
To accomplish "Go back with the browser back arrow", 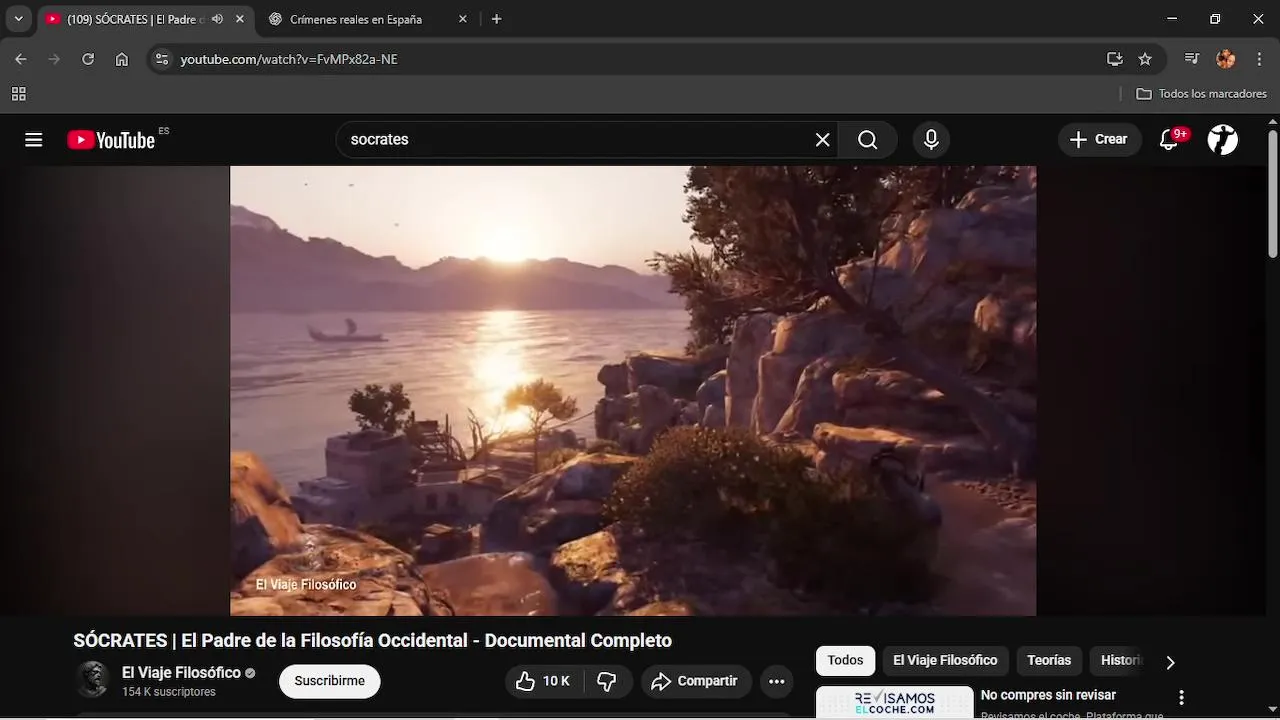I will 21,59.
